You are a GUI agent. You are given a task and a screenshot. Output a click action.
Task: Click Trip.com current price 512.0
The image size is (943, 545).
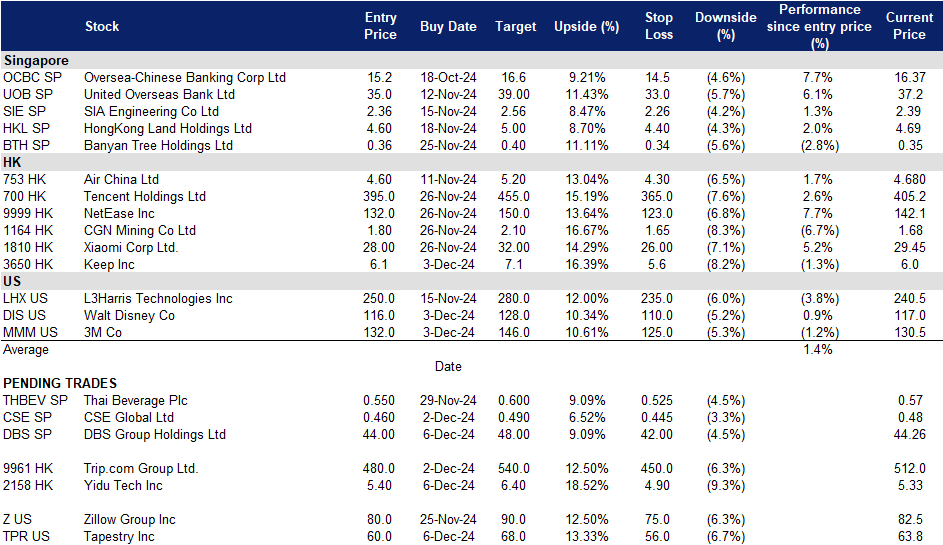point(909,468)
